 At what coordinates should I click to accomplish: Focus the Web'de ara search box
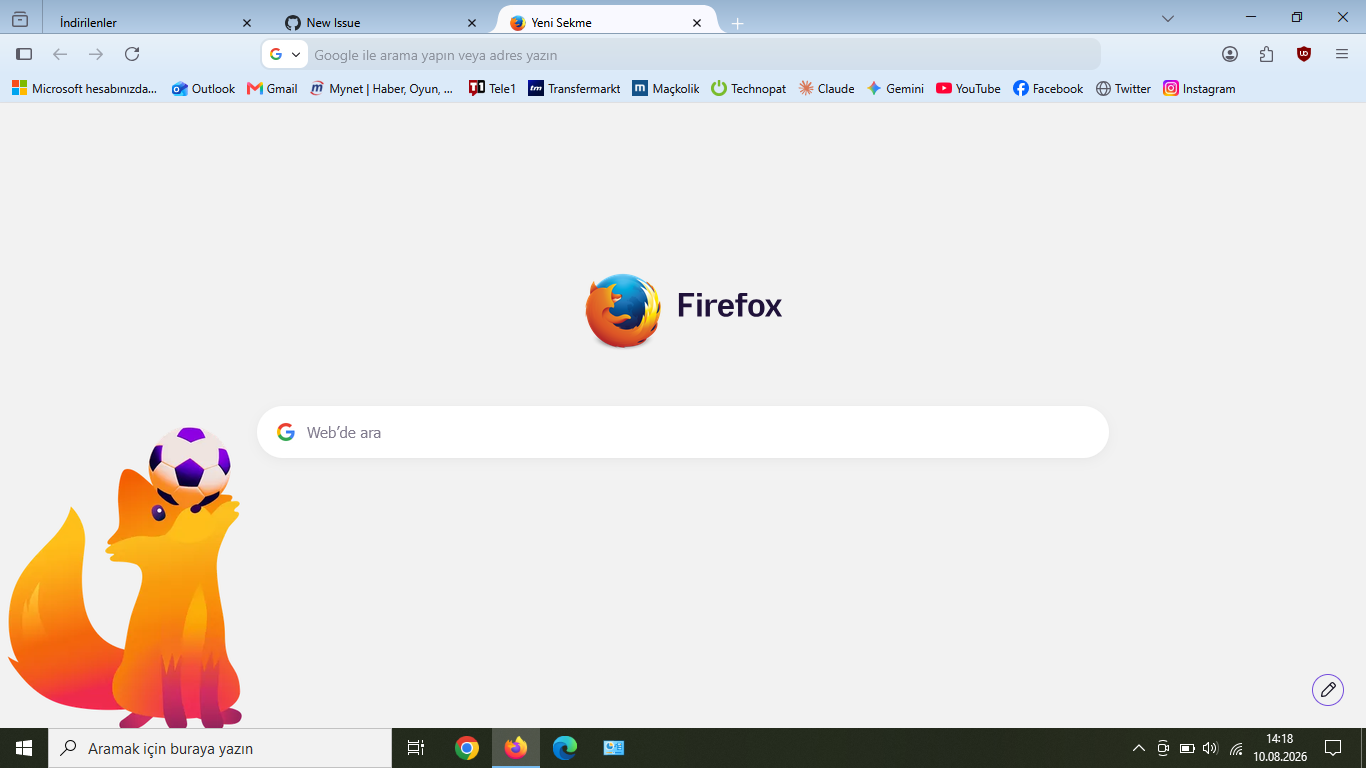click(683, 432)
